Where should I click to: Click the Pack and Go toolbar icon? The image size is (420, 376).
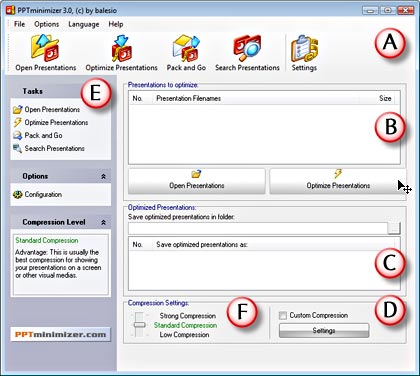click(x=186, y=53)
